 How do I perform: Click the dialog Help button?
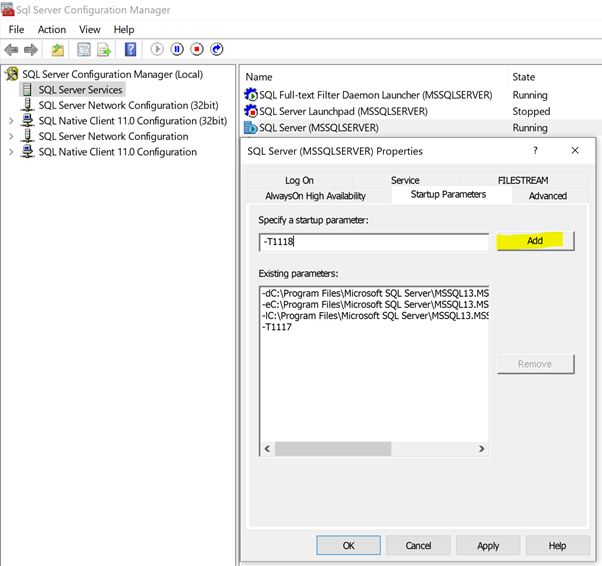(x=557, y=545)
